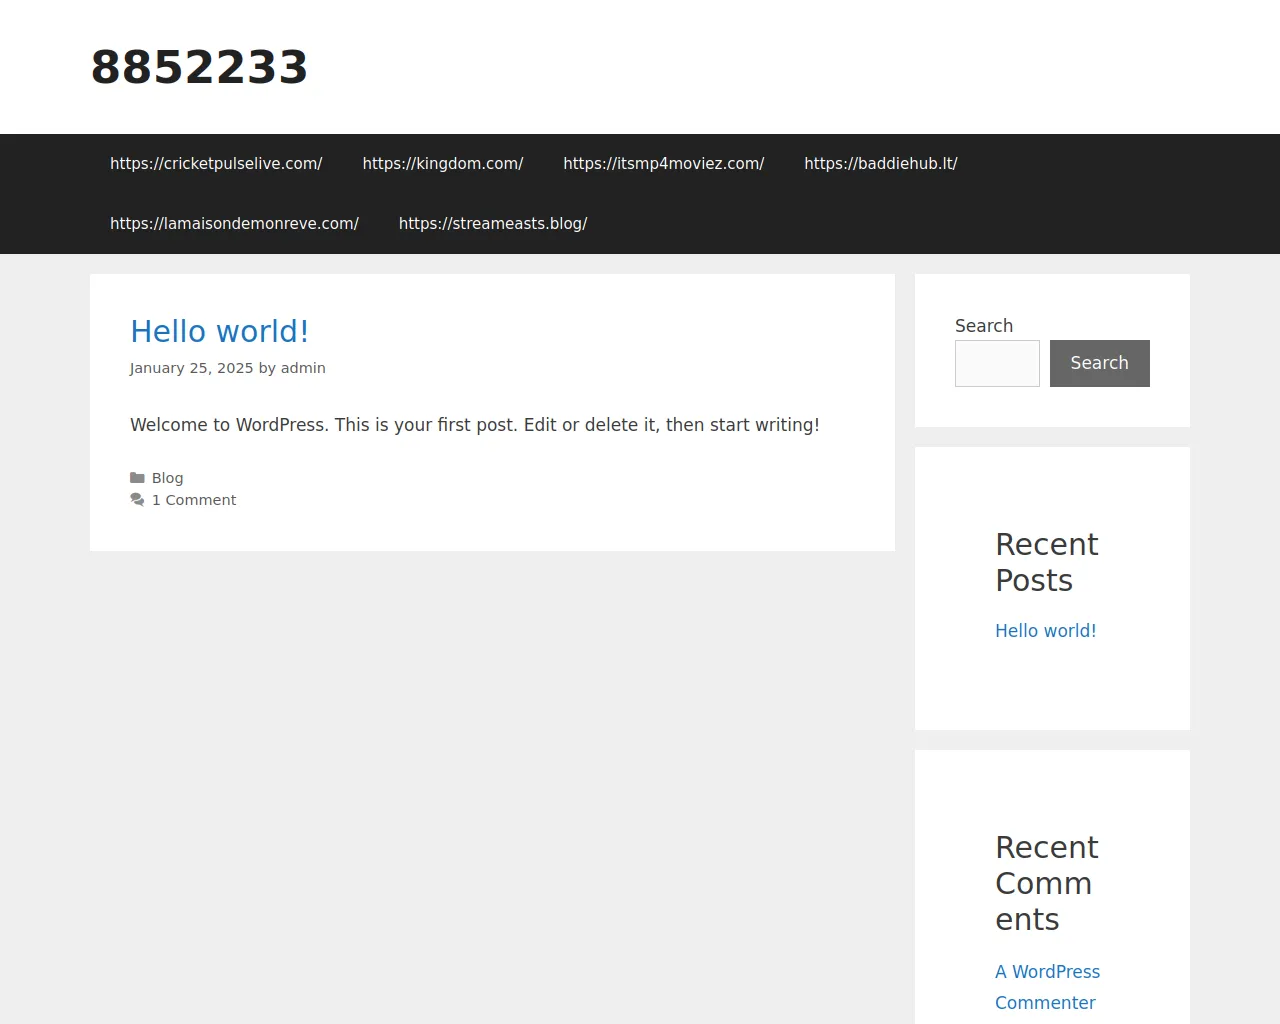This screenshot has width=1280, height=1024.
Task: Select the kingdom.com navigation item
Action: (x=442, y=164)
